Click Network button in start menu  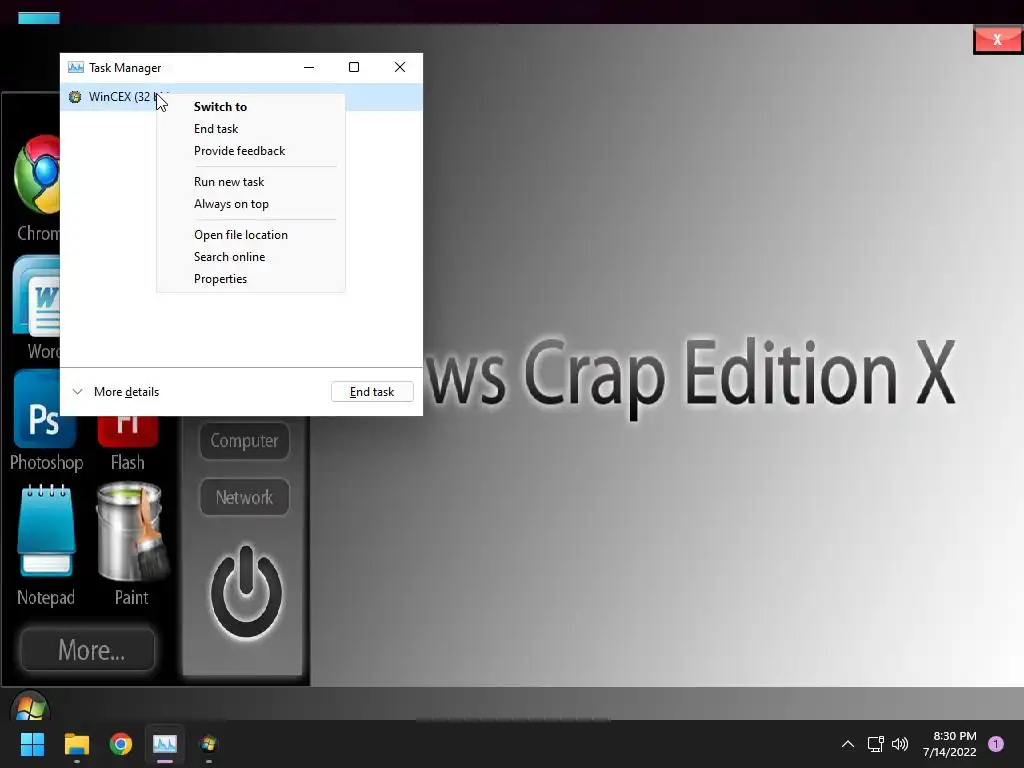click(244, 498)
